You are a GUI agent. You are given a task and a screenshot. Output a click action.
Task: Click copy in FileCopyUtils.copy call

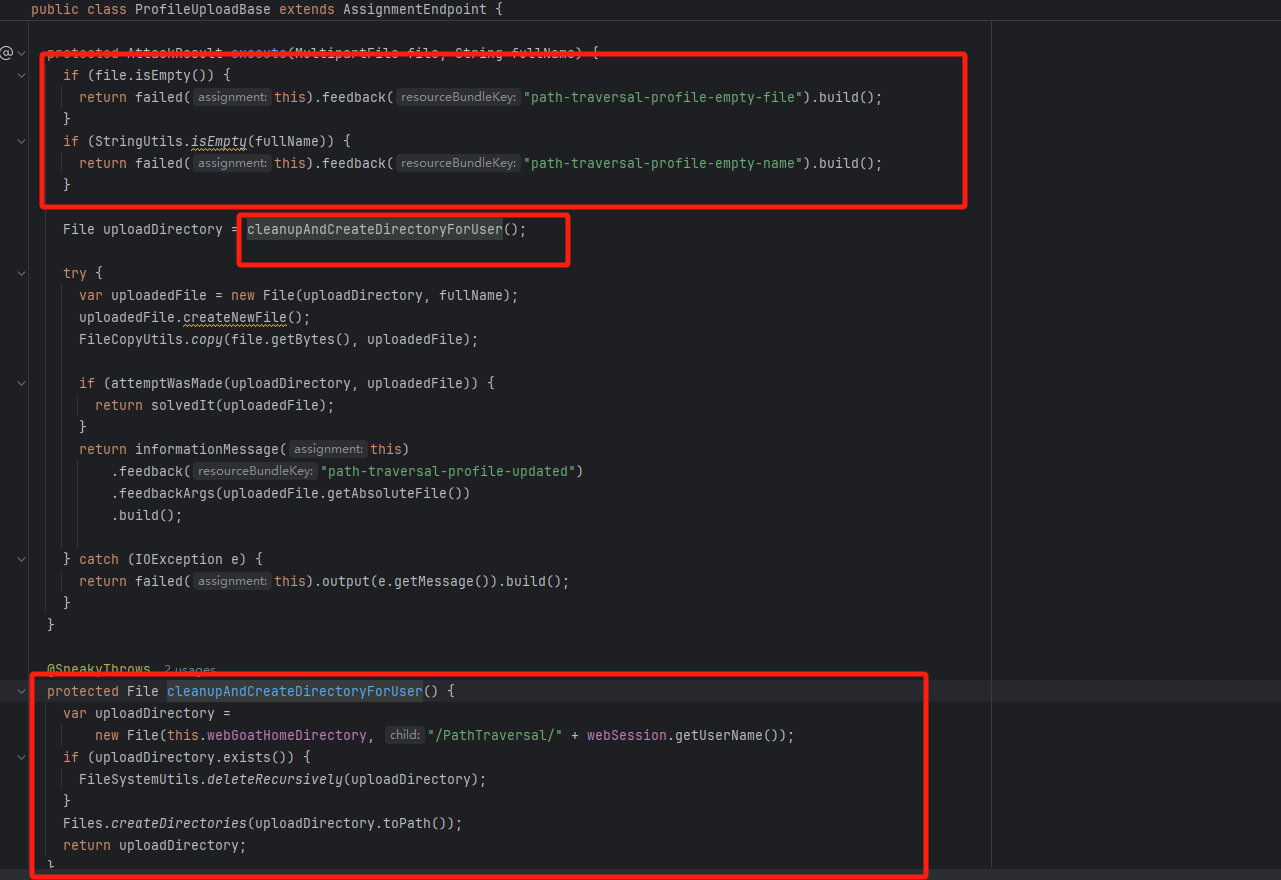click(x=206, y=339)
